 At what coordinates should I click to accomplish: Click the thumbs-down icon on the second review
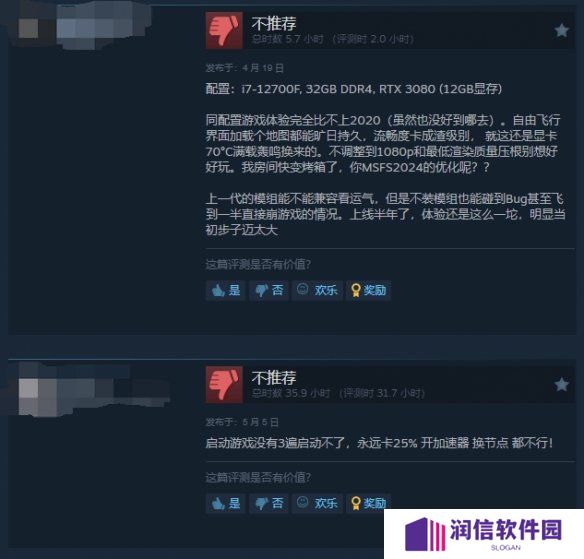click(224, 384)
